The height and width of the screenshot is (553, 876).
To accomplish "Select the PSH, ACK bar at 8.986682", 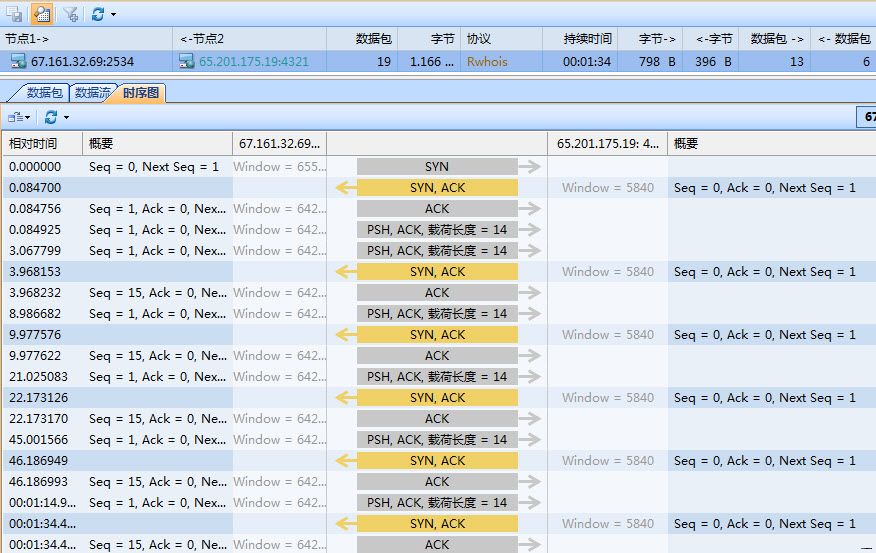I will pyautogui.click(x=437, y=313).
